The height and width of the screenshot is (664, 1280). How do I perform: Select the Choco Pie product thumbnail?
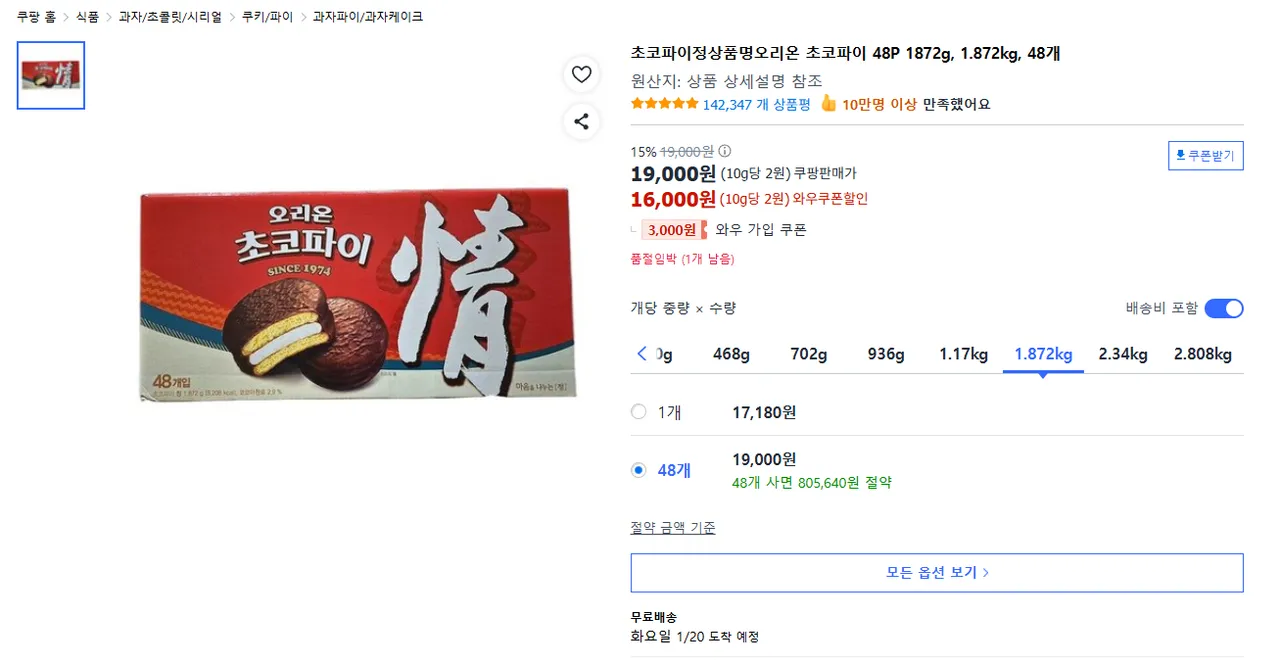pyautogui.click(x=51, y=75)
